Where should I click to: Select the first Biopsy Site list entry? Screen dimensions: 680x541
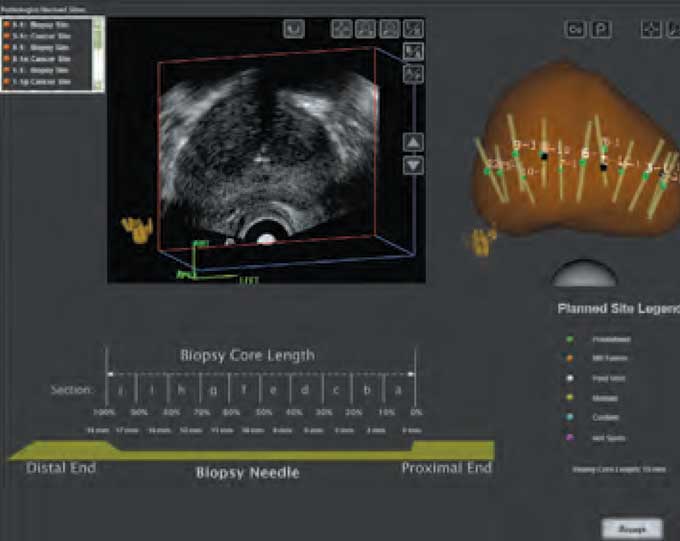[47, 25]
